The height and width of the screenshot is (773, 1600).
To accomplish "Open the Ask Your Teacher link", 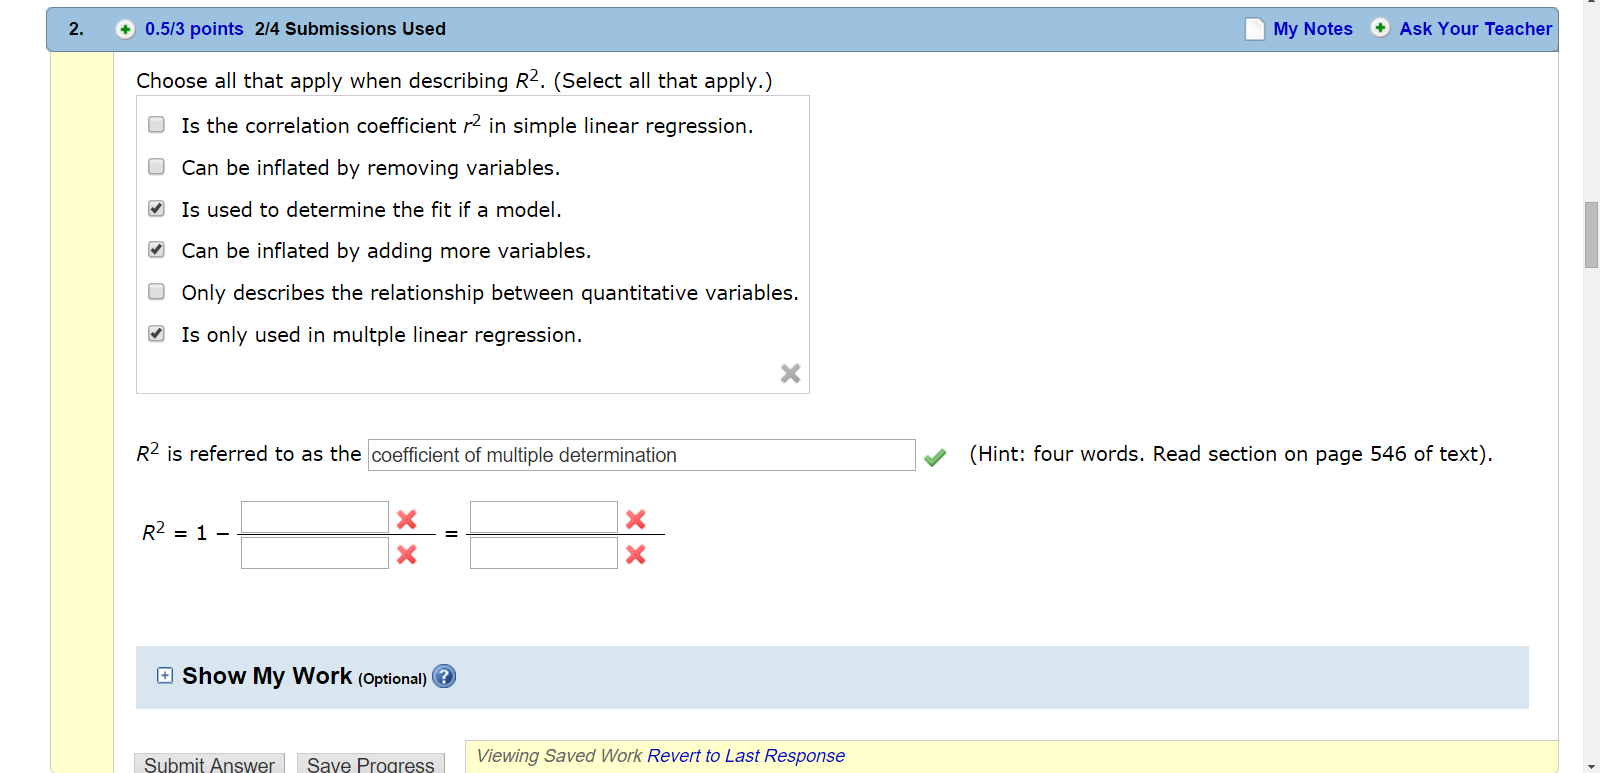I will pos(1476,29).
